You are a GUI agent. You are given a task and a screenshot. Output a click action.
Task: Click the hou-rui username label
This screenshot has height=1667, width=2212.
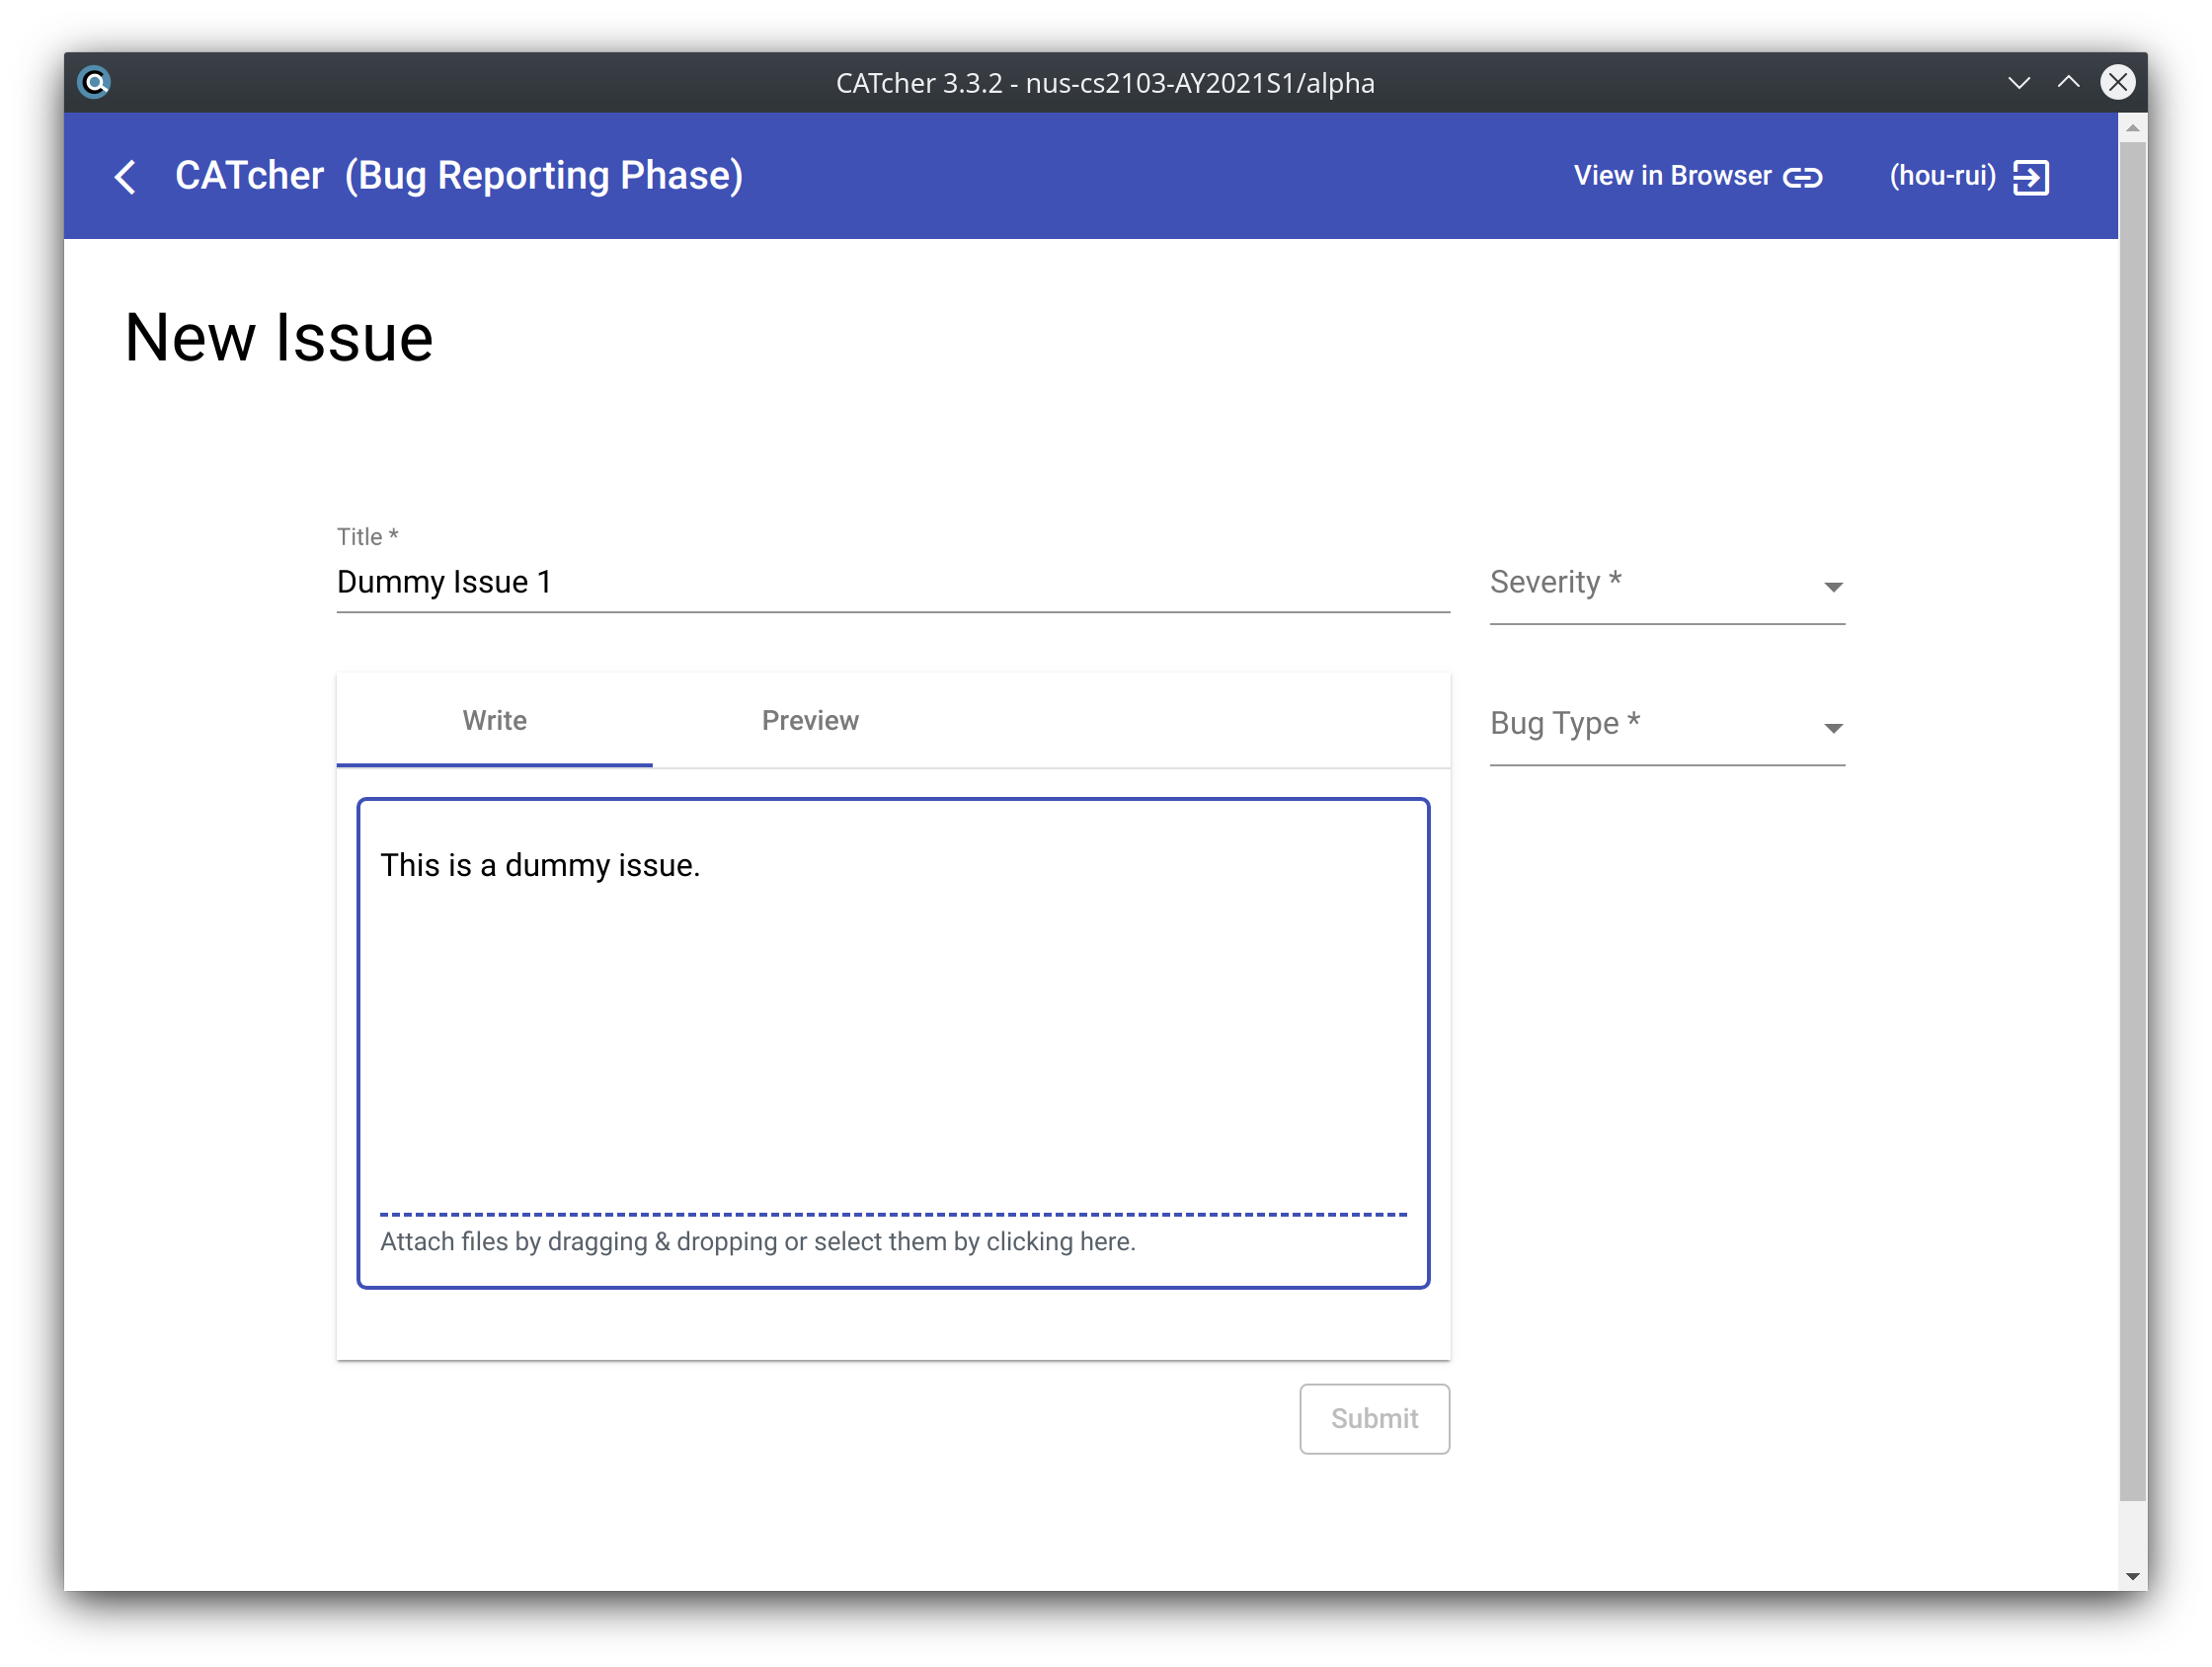tap(1942, 176)
